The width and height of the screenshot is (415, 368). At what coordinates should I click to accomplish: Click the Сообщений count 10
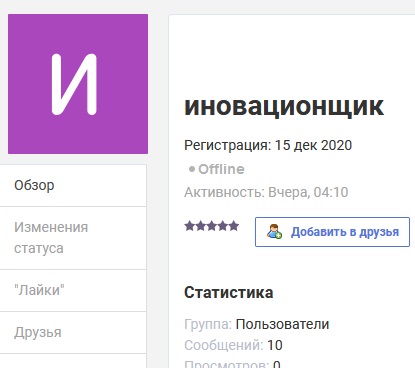[x=275, y=345]
